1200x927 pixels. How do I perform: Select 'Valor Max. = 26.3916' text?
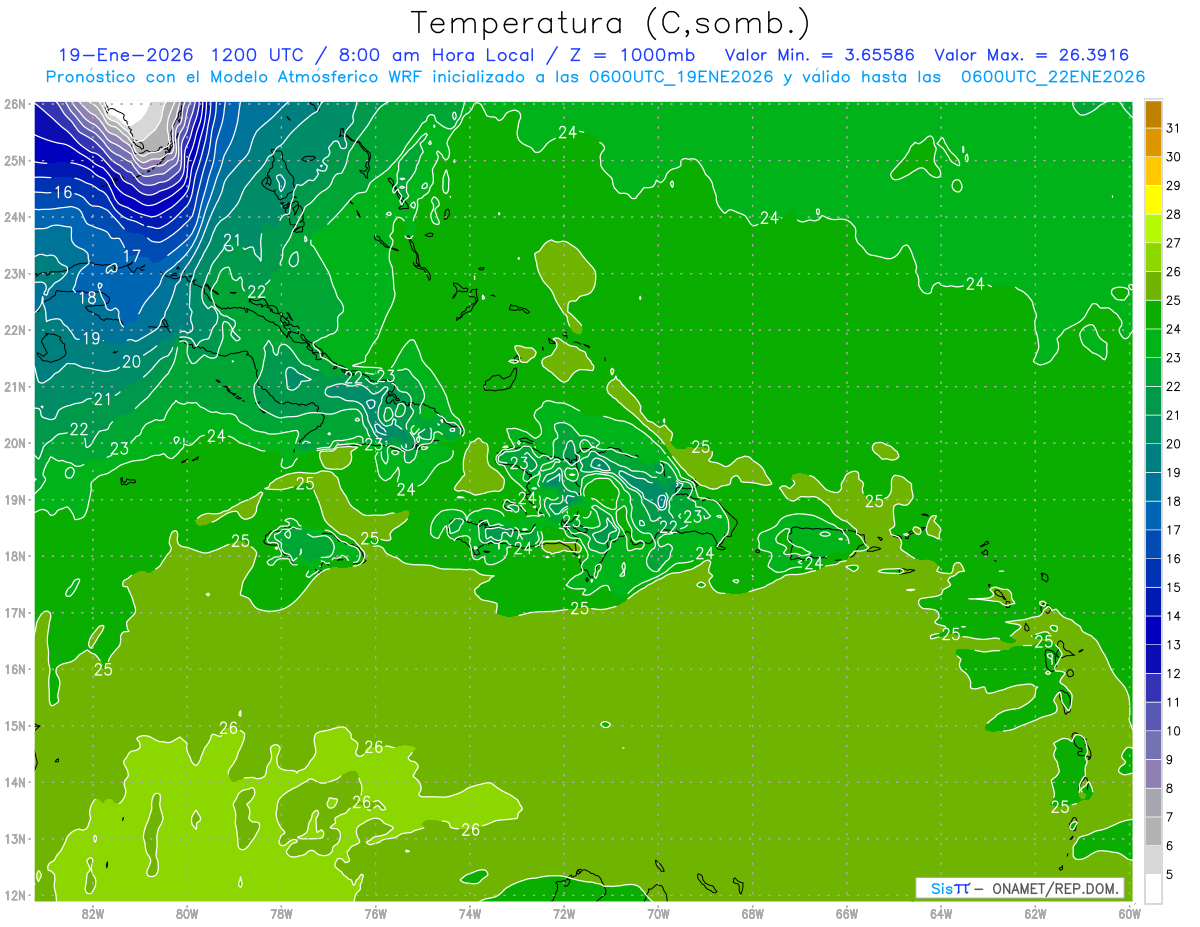tap(1032, 55)
